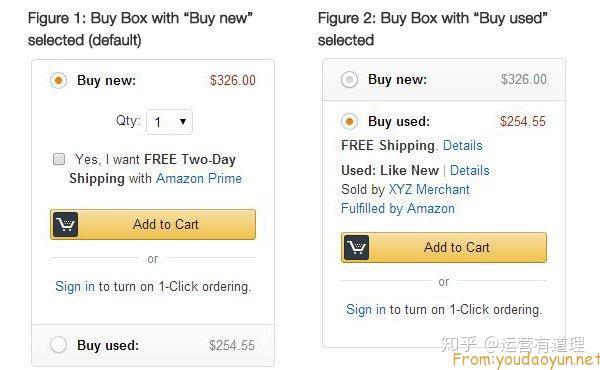Click Sign in link in Figure 2
The image size is (600, 370).
click(x=366, y=310)
